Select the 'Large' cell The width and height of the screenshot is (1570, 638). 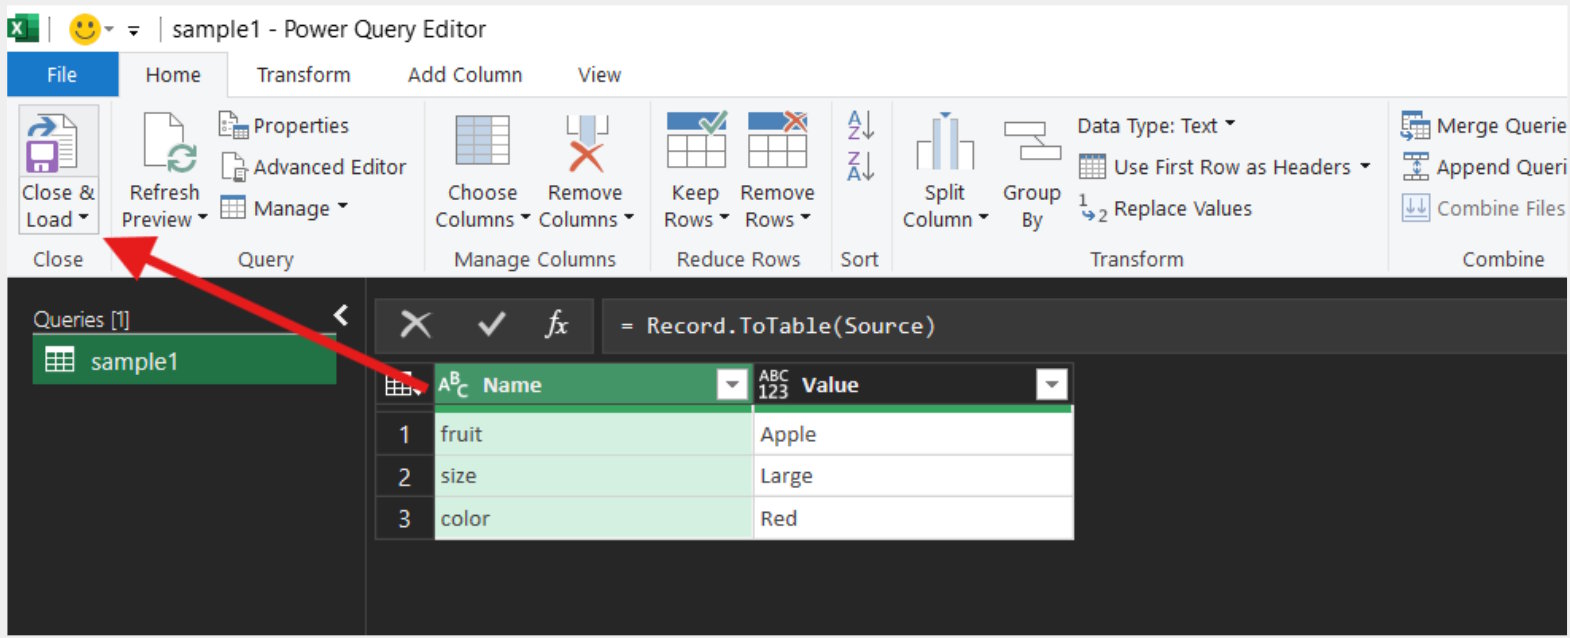click(913, 476)
